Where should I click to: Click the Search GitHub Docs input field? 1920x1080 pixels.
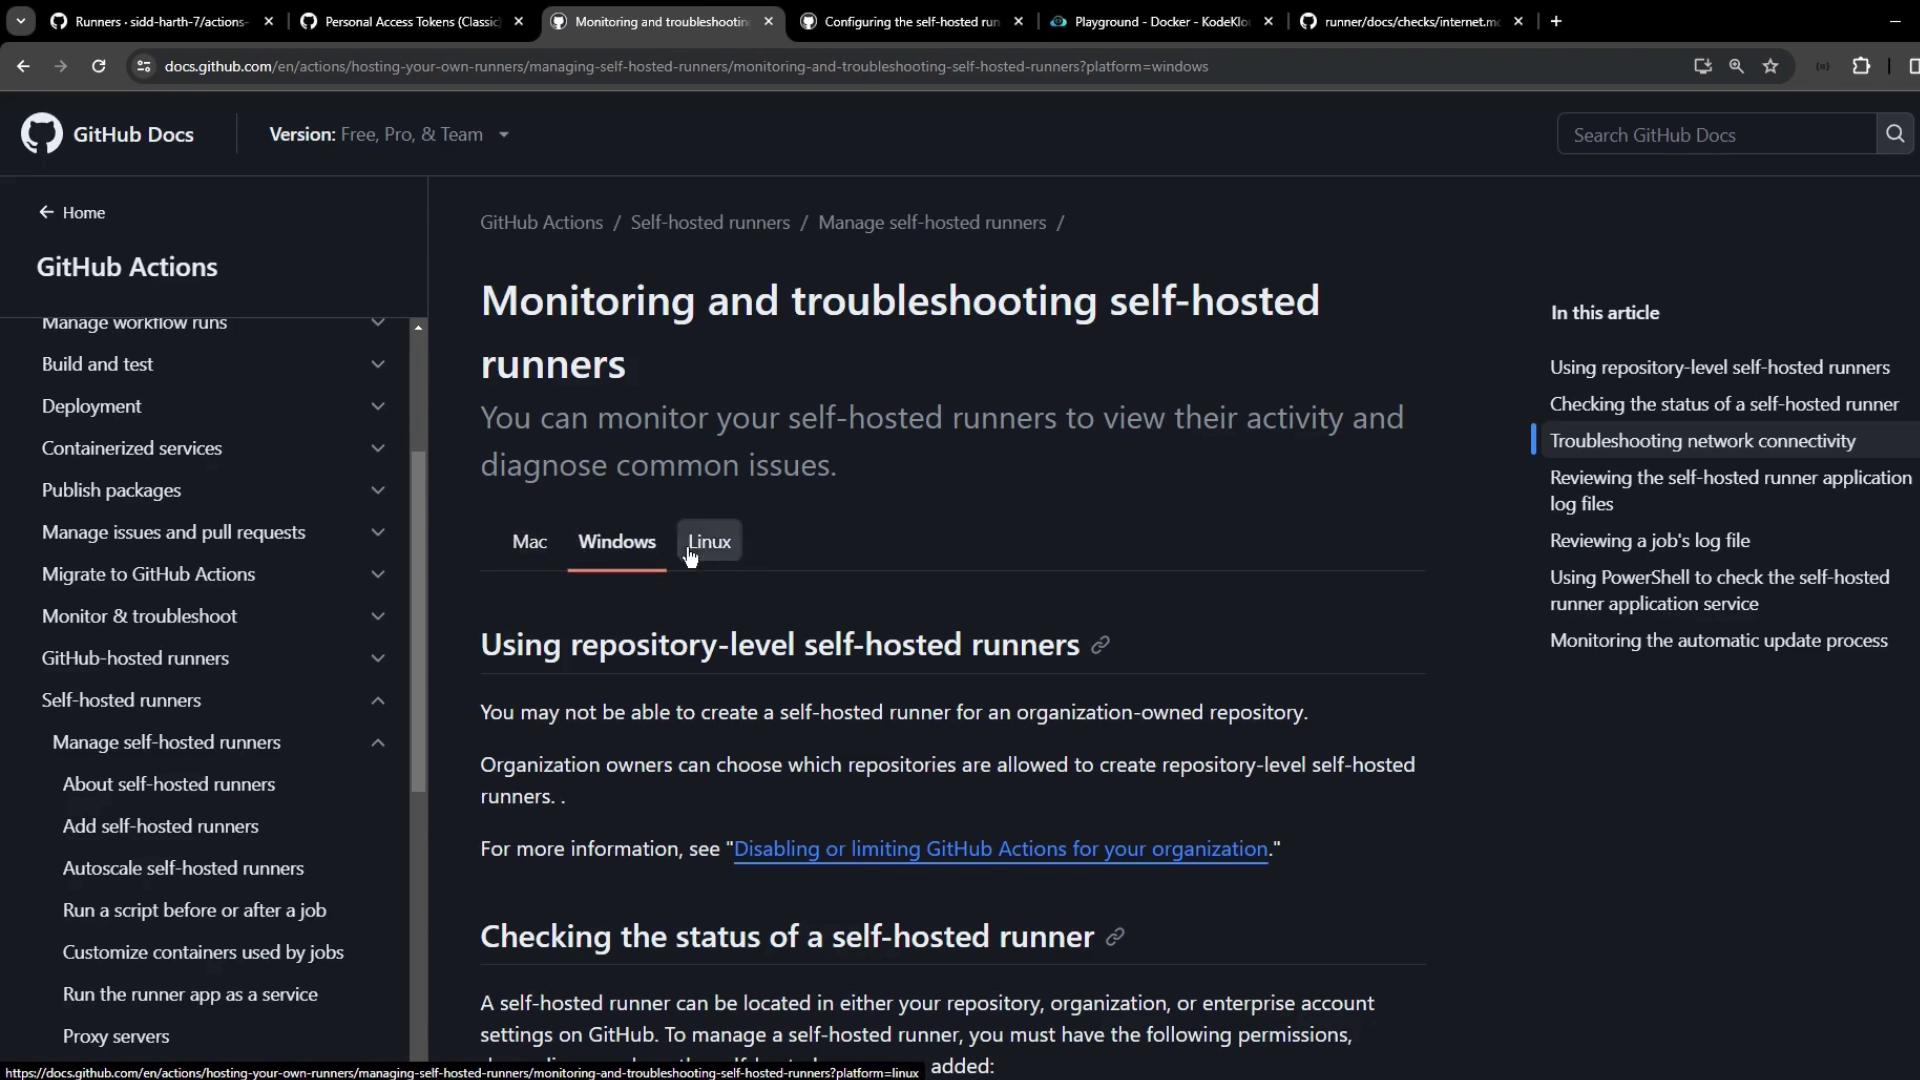[x=1715, y=135]
